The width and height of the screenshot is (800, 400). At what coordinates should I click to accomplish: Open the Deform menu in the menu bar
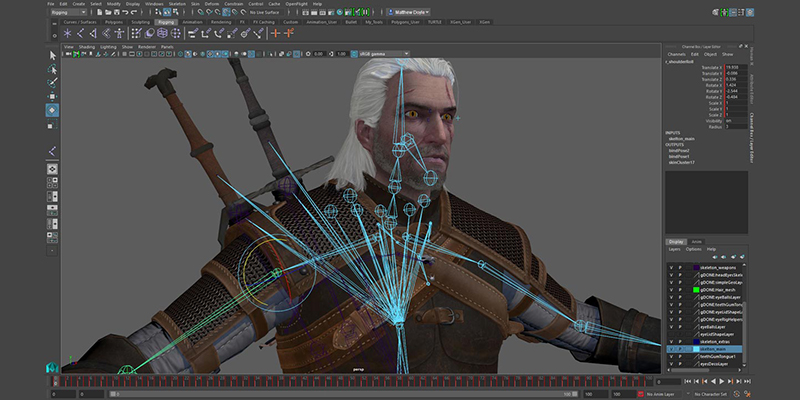pyautogui.click(x=212, y=4)
